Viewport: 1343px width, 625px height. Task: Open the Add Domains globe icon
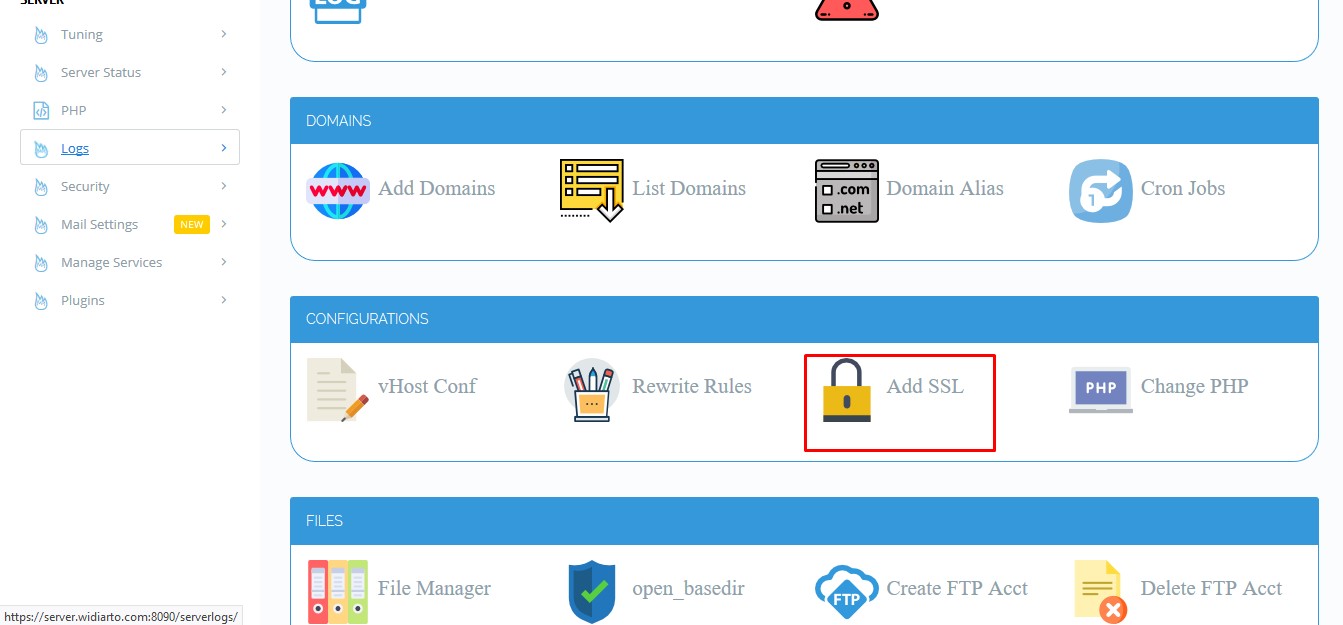(338, 190)
